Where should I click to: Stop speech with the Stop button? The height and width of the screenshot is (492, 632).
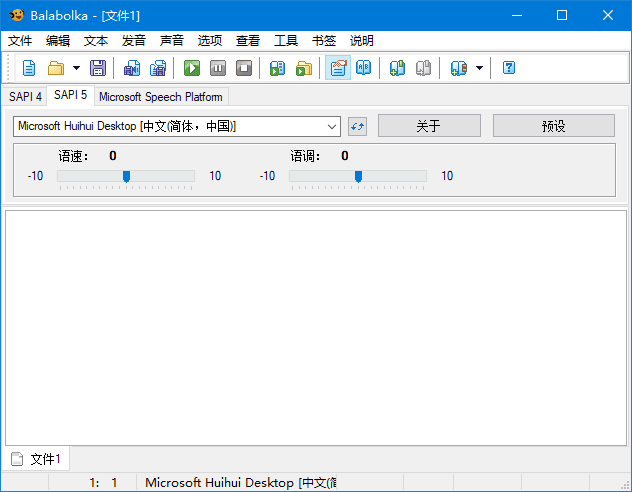click(x=244, y=68)
